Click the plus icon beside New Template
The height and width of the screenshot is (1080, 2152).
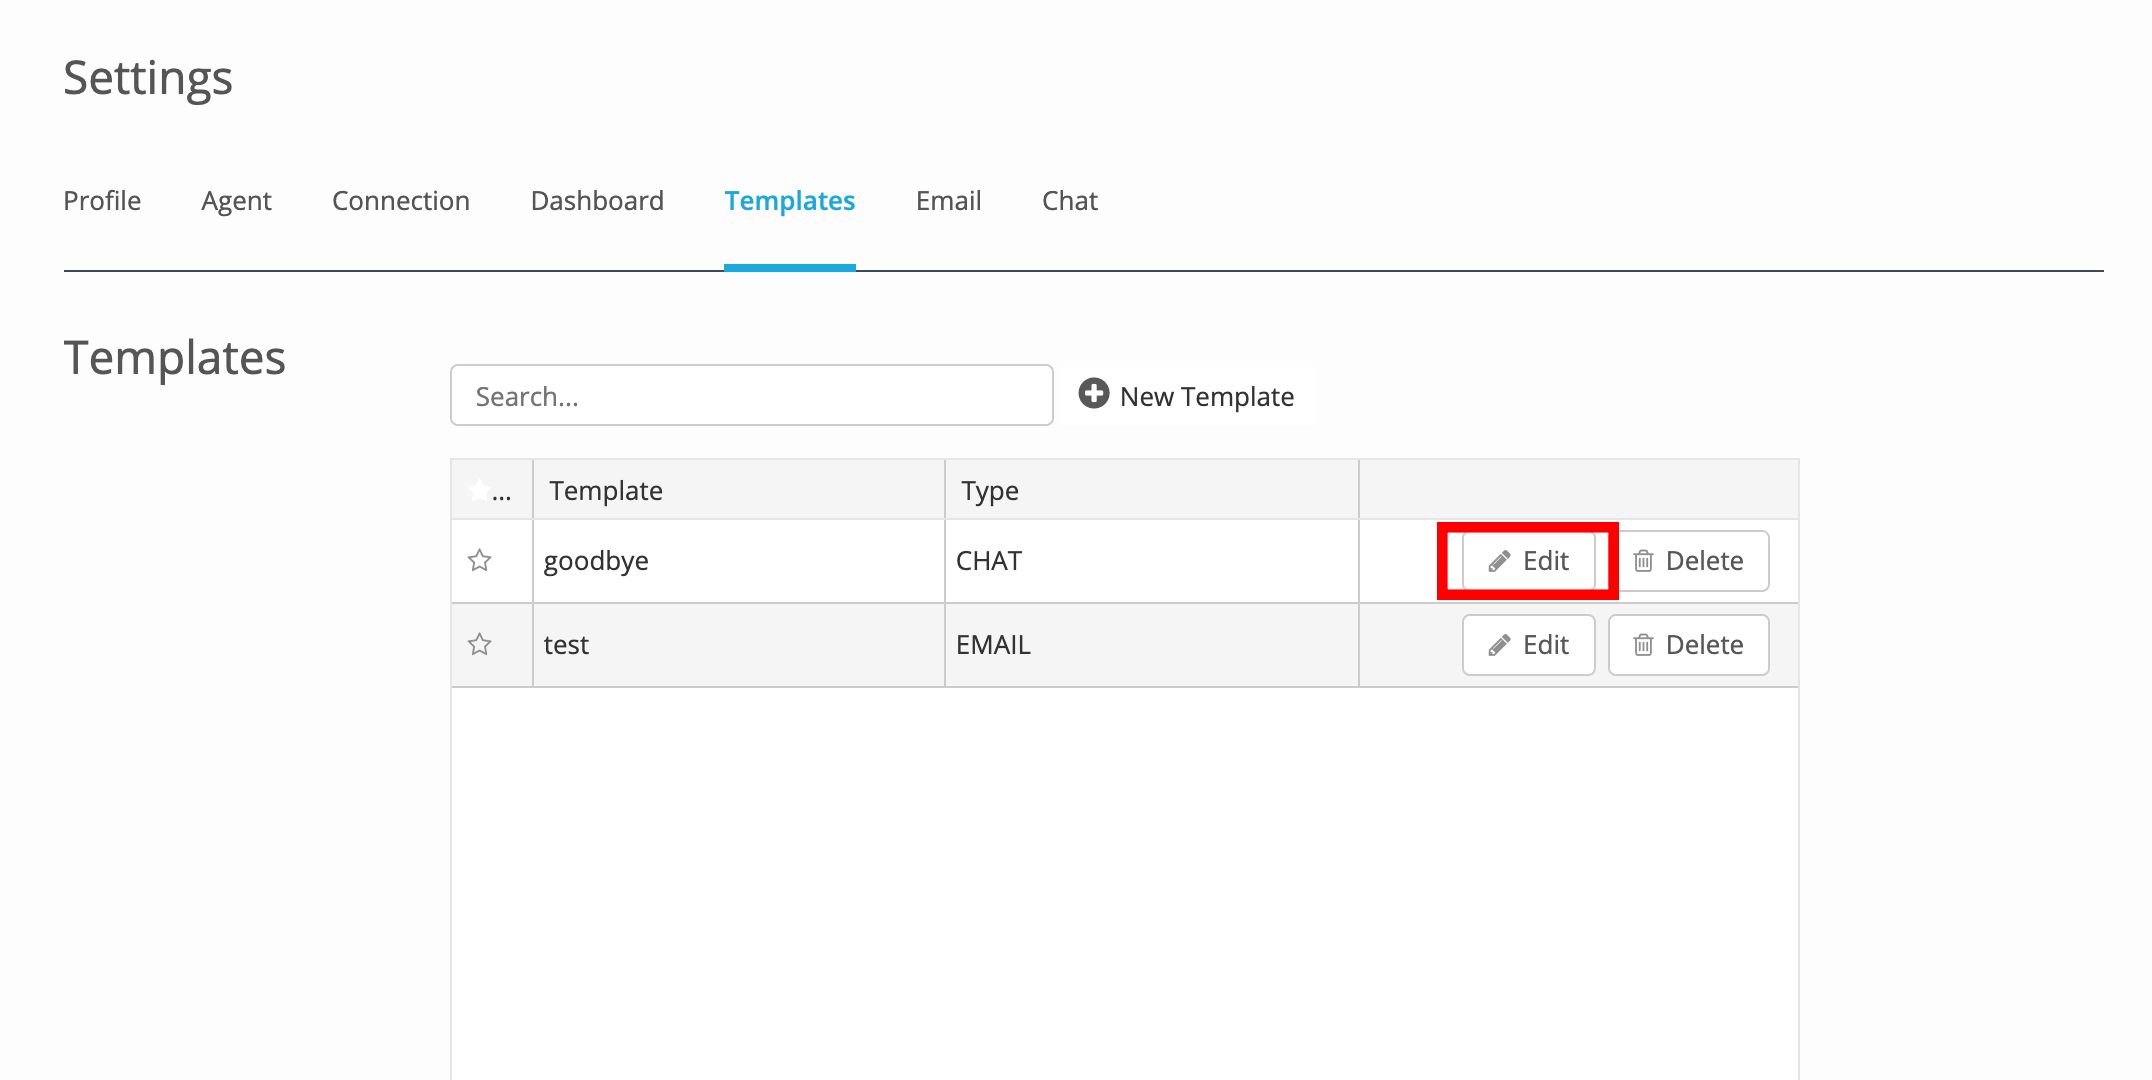[x=1094, y=394]
